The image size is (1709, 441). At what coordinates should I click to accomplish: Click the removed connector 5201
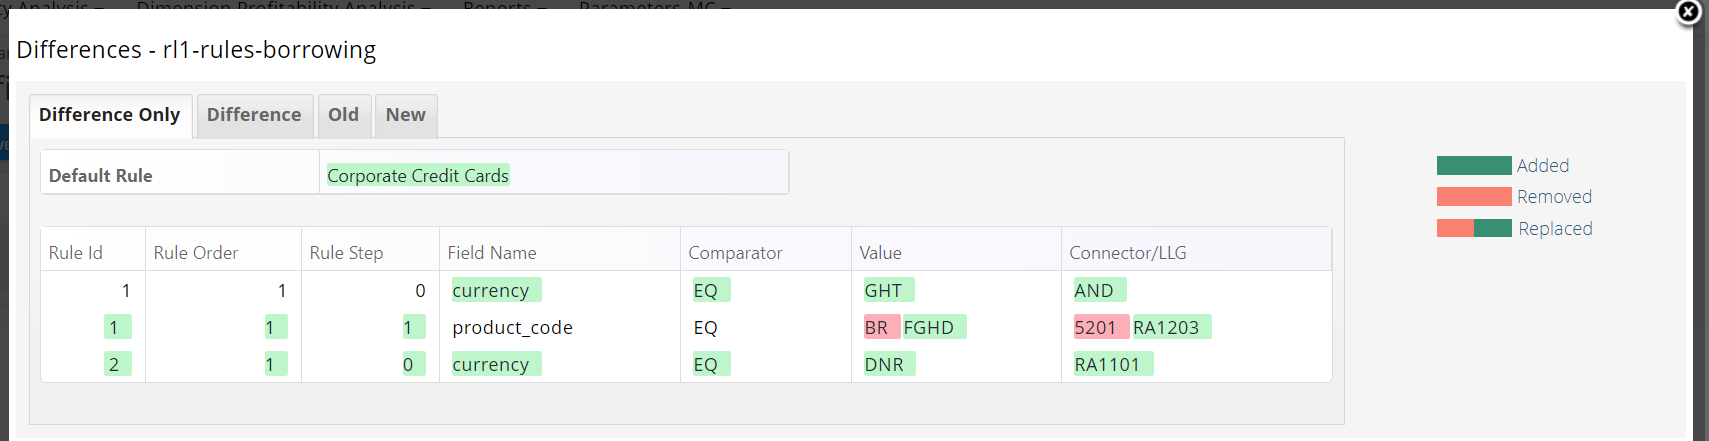point(1100,327)
